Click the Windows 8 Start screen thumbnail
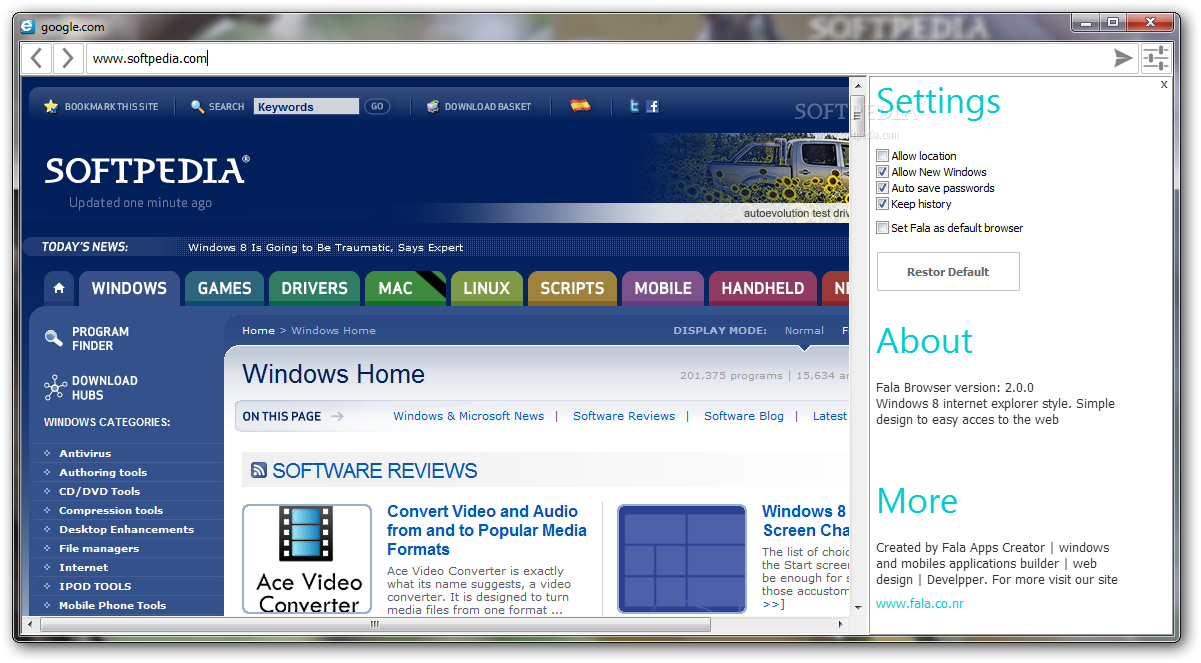 coord(682,559)
